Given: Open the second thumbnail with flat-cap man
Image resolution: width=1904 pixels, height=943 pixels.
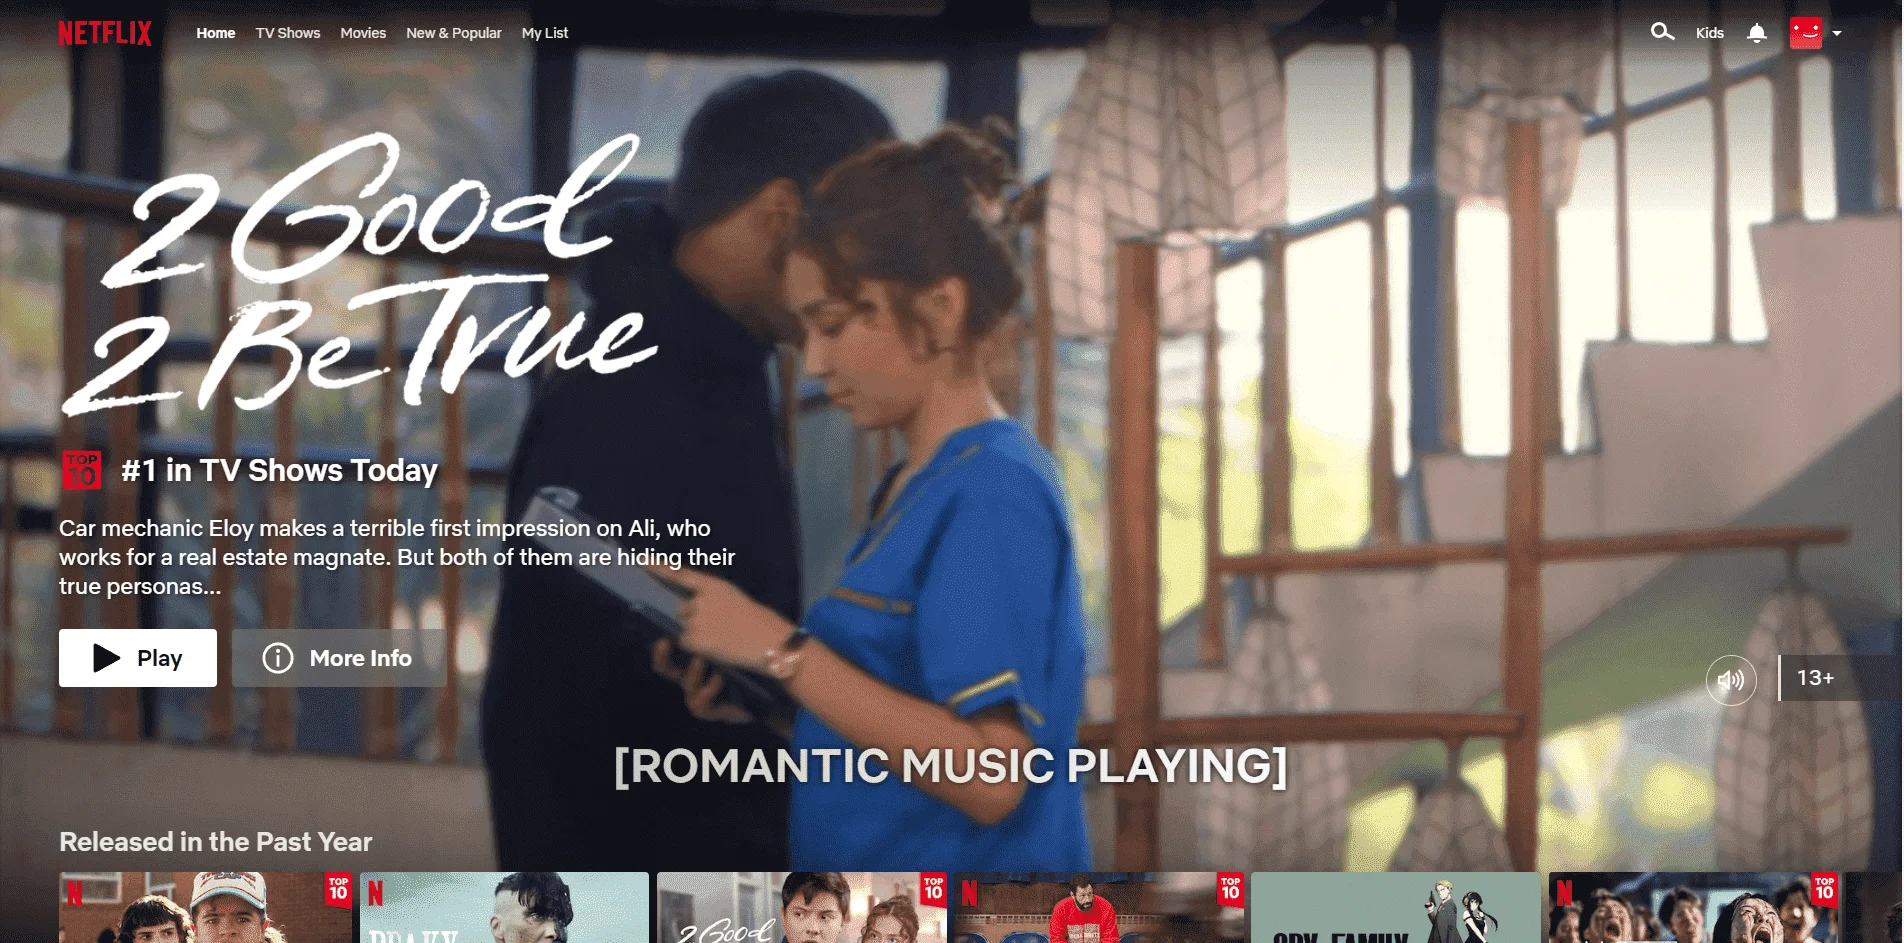Looking at the screenshot, I should (x=504, y=908).
